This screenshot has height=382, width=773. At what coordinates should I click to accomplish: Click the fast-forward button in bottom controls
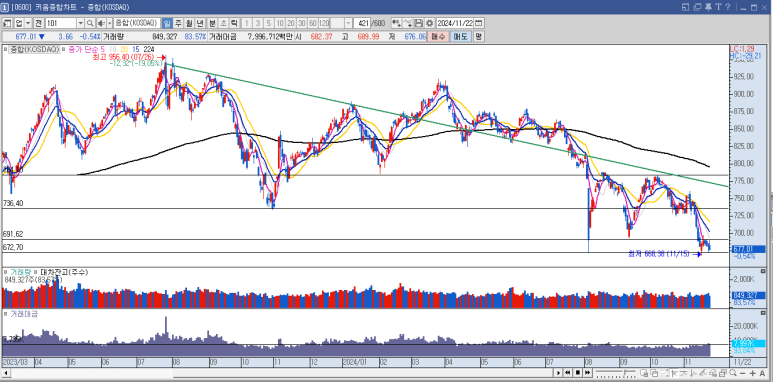588,373
